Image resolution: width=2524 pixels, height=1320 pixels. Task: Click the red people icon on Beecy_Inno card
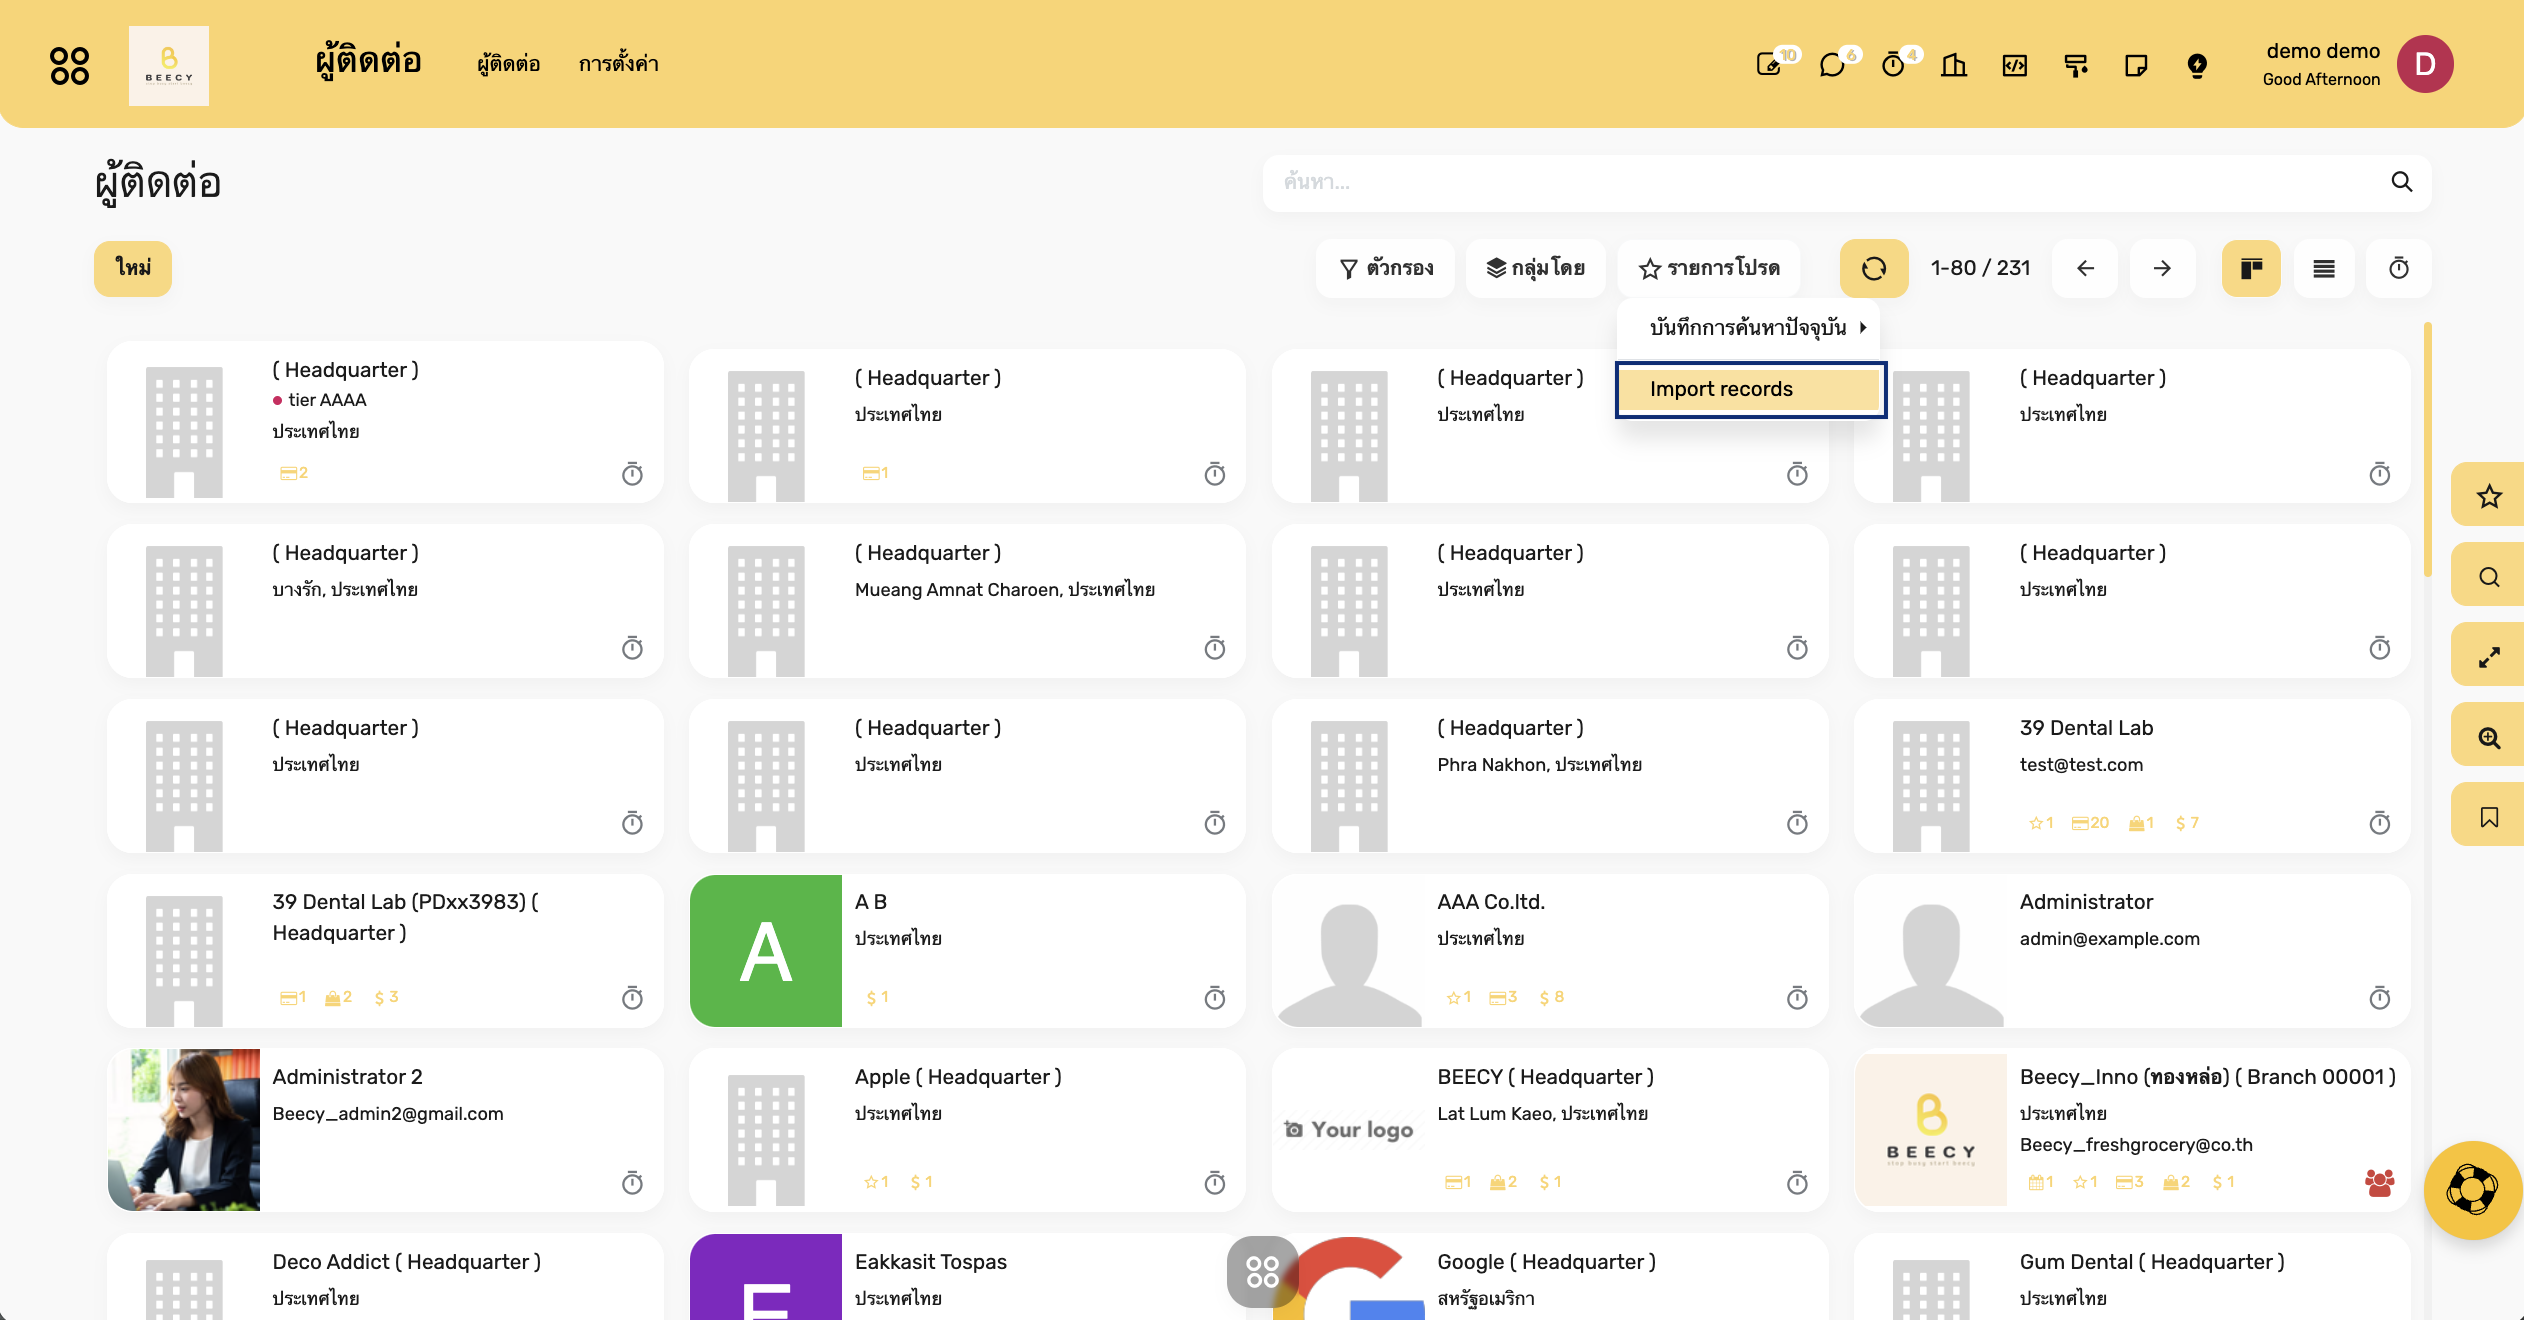(x=2379, y=1182)
